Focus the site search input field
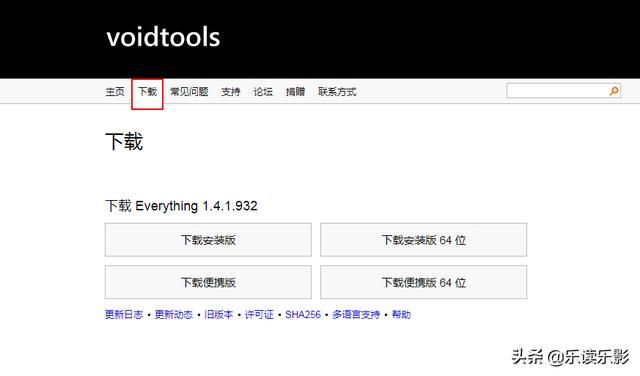The image size is (640, 376). pos(564,91)
